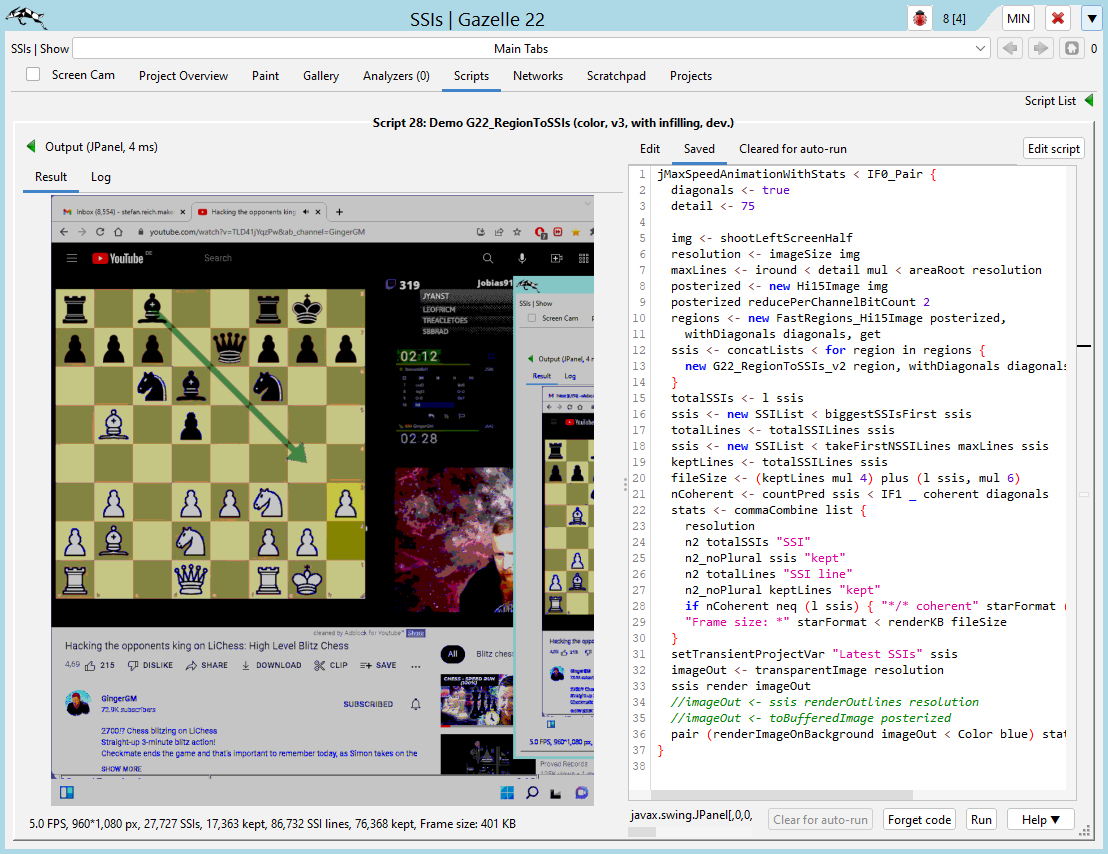Click the ladybug bug-report icon
Screen dimensions: 1108x854
coord(919,18)
